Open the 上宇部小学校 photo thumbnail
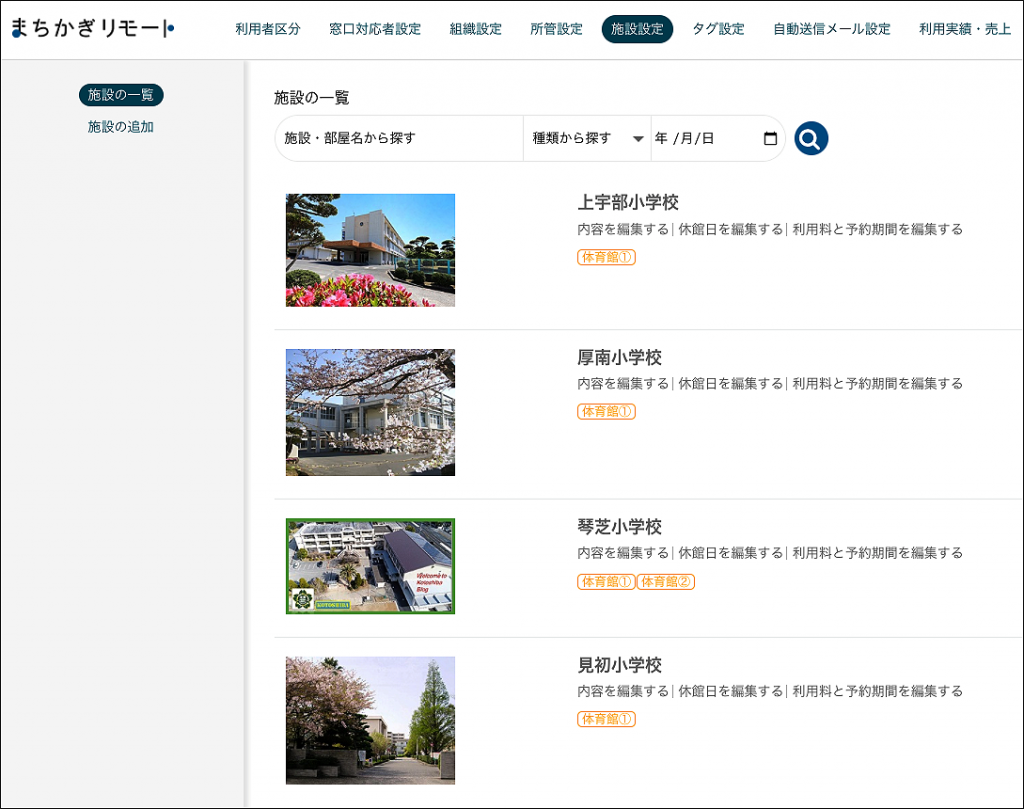1024x809 pixels. 370,250
